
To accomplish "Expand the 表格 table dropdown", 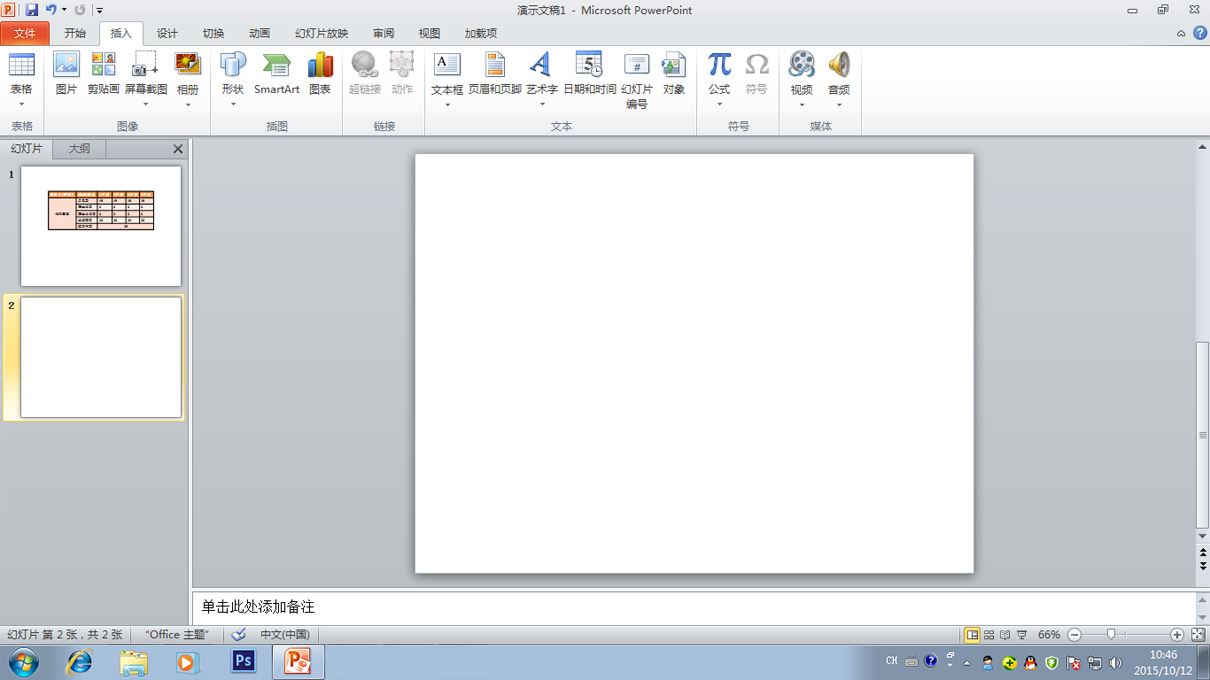I will pyautogui.click(x=21, y=104).
